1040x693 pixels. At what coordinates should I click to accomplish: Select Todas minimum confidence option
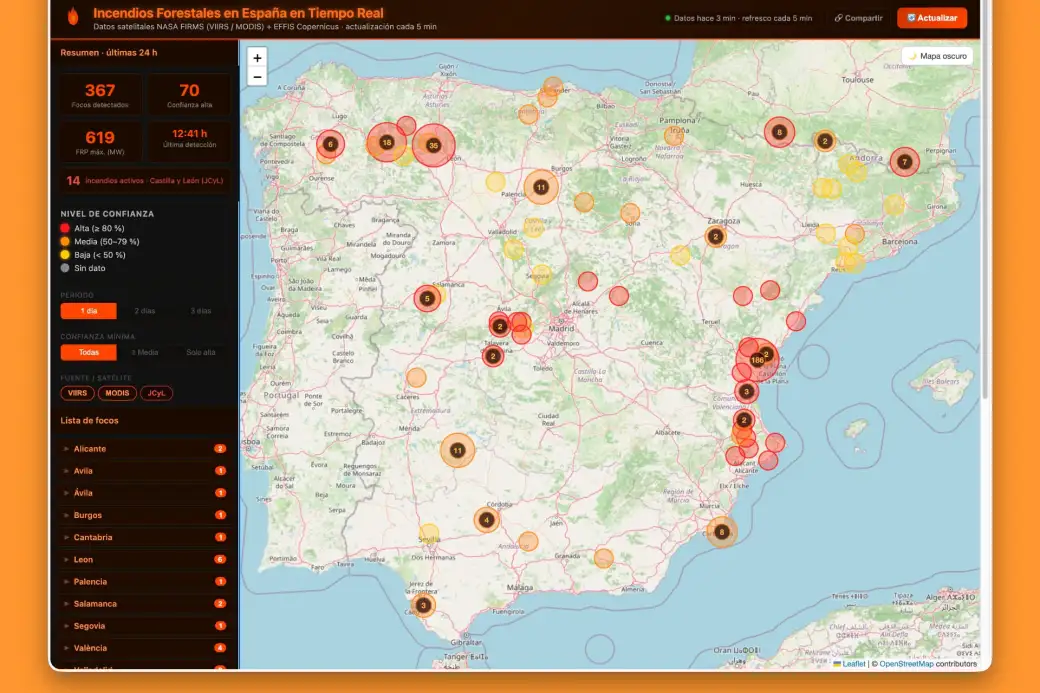tap(89, 352)
